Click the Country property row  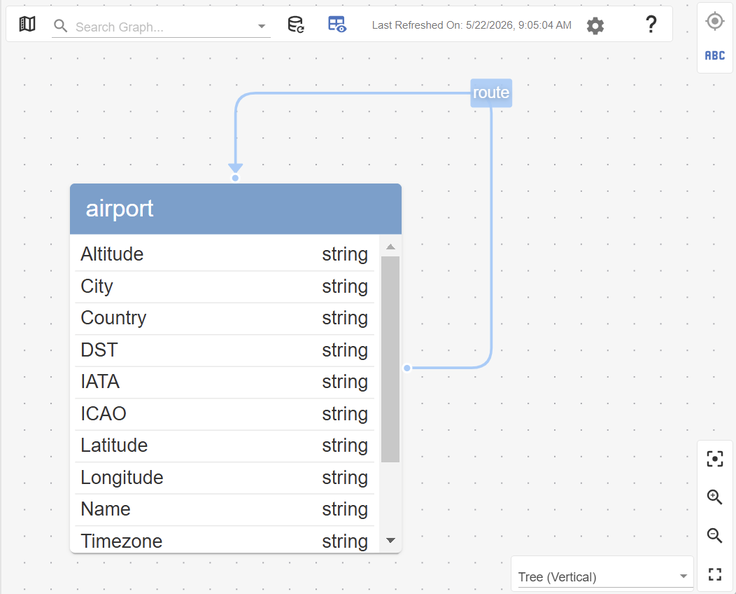(x=224, y=318)
